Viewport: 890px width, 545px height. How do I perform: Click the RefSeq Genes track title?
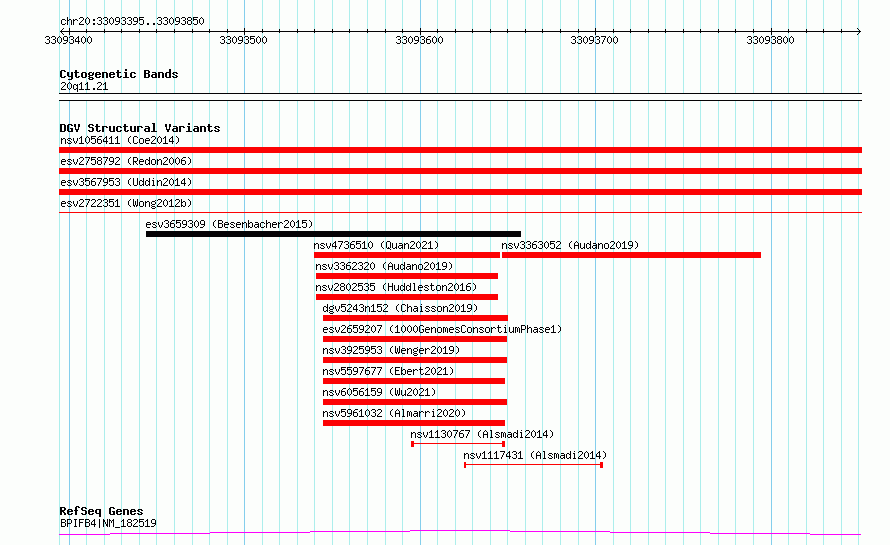point(101,512)
